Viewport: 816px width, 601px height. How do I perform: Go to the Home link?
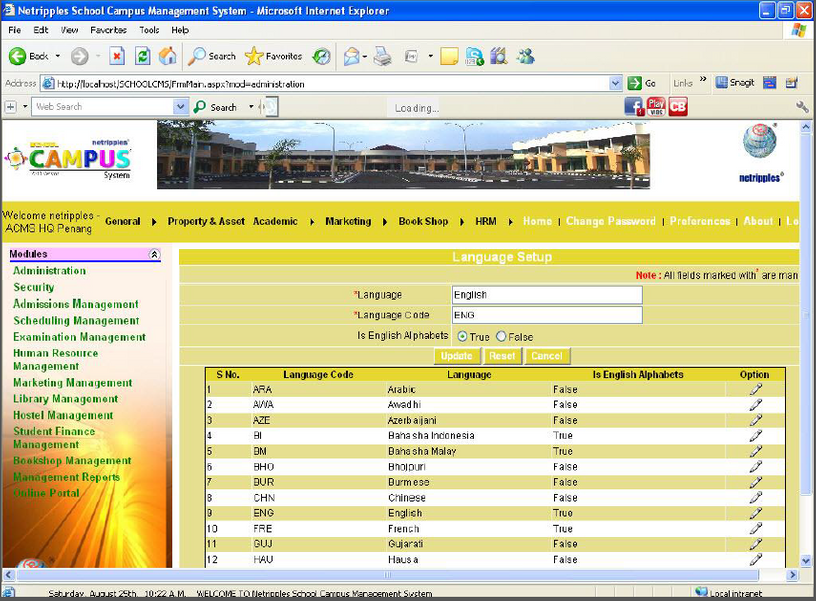point(537,221)
